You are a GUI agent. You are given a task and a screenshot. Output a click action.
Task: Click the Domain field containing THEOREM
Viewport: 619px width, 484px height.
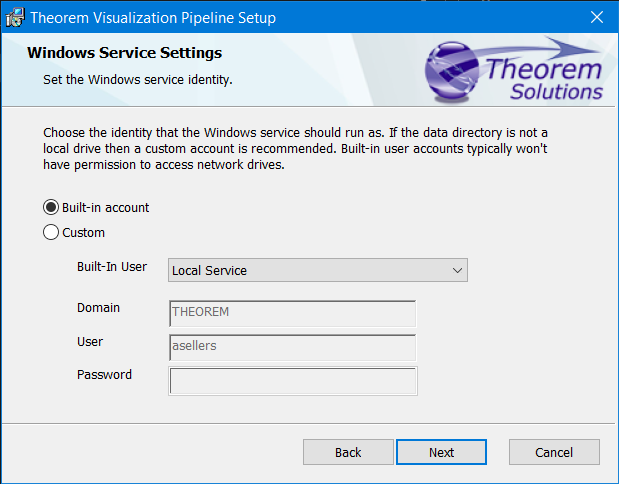tap(292, 313)
